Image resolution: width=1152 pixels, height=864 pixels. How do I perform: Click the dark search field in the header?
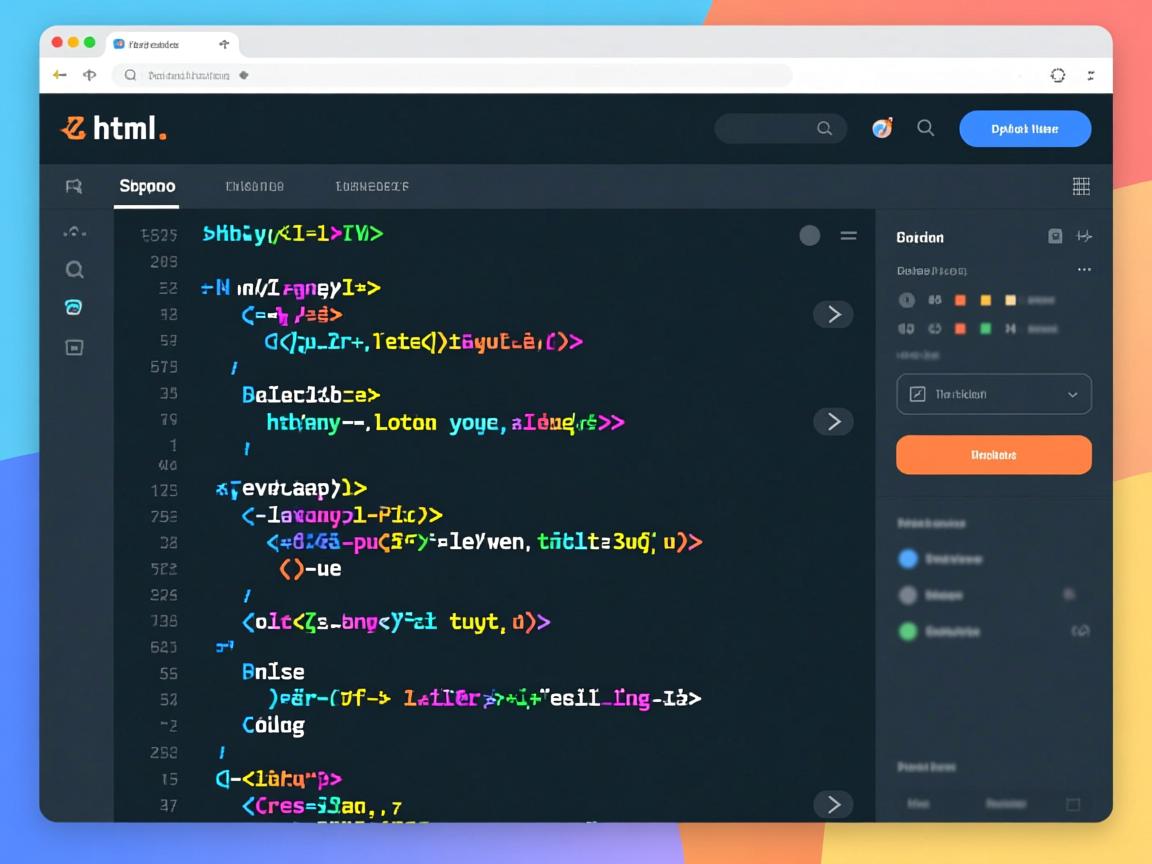click(x=779, y=128)
